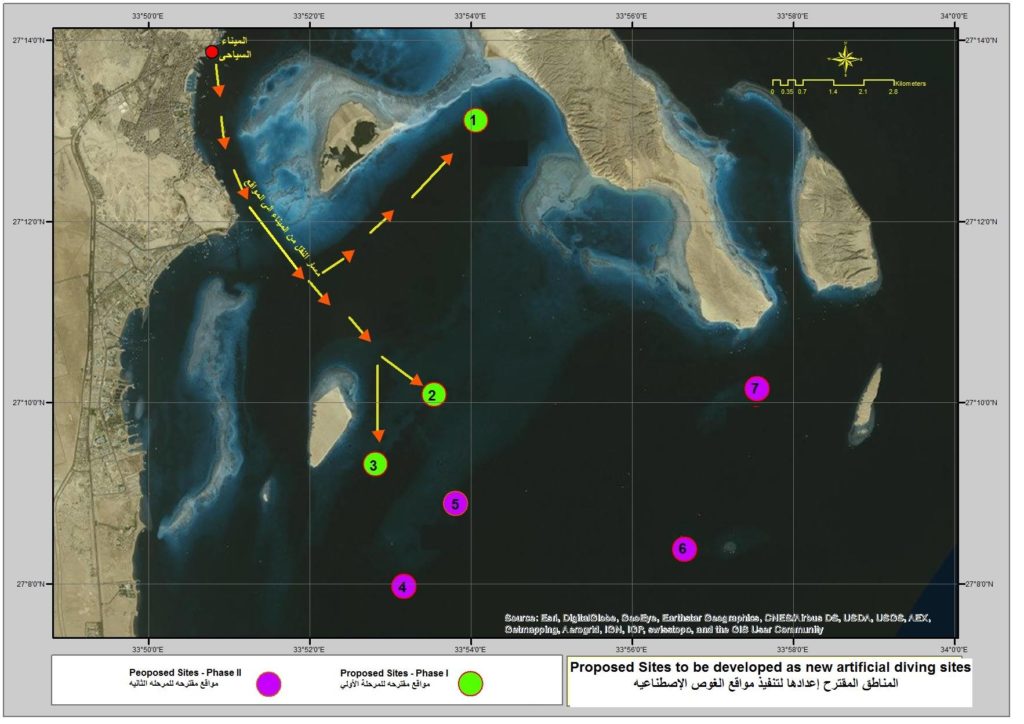1024x724 pixels.
Task: Click magenta site marker number 6
Action: click(x=683, y=548)
